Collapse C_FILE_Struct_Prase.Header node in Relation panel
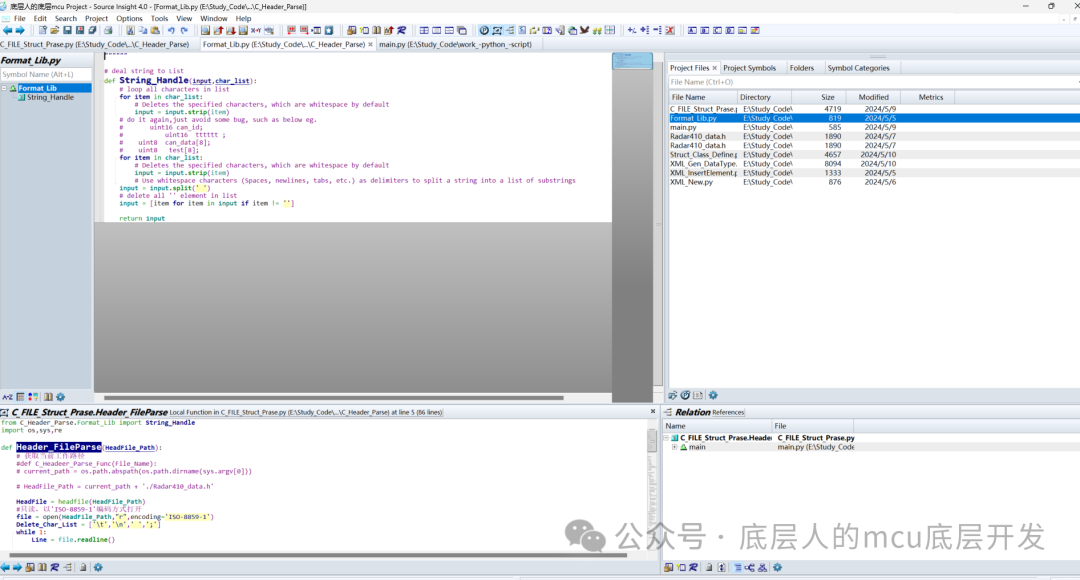Viewport: 1080px width, 580px height. [668, 438]
